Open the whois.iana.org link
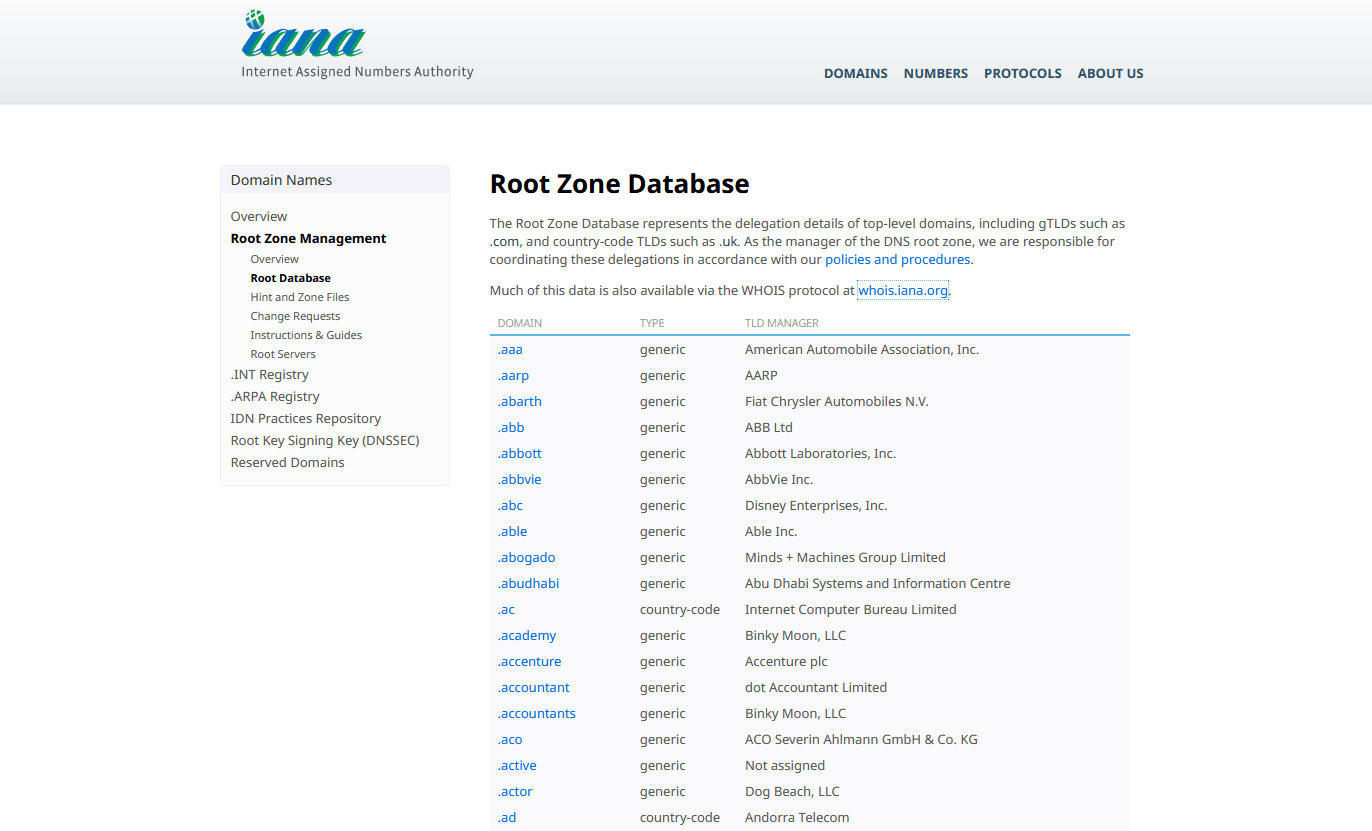 click(903, 290)
